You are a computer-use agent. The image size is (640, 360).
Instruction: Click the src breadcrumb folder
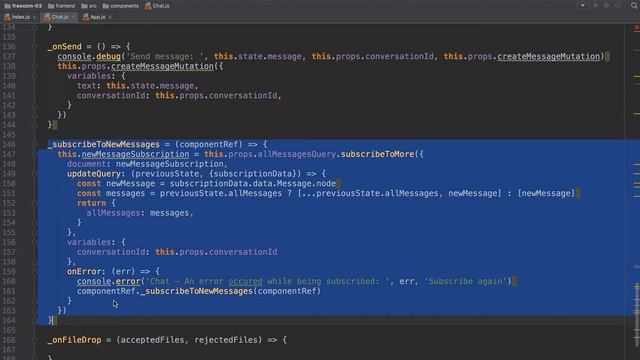[x=89, y=6]
